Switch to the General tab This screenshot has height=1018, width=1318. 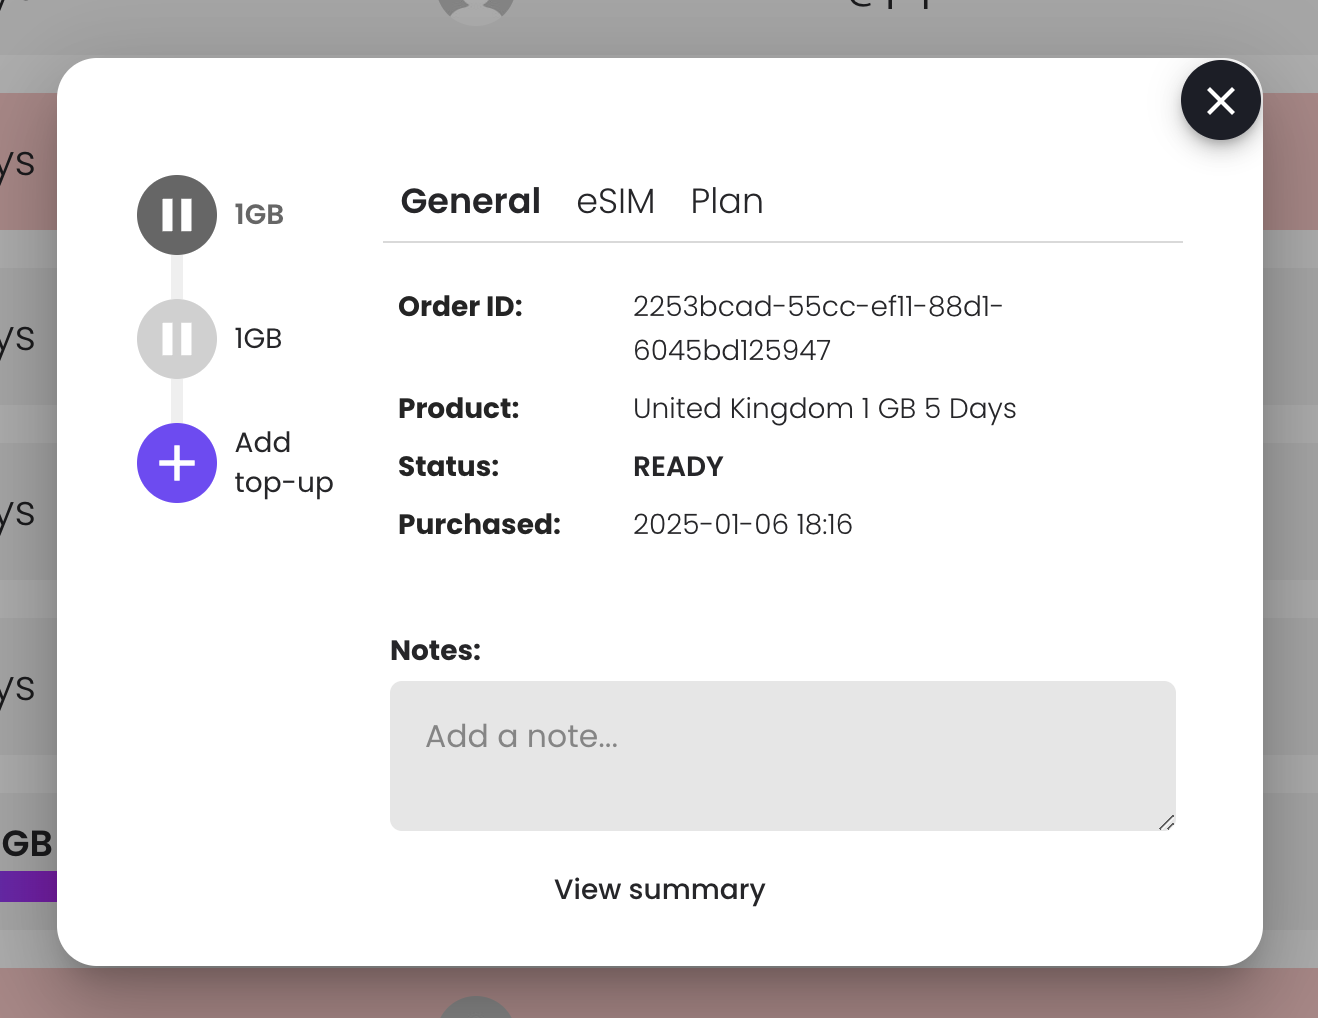tap(470, 201)
